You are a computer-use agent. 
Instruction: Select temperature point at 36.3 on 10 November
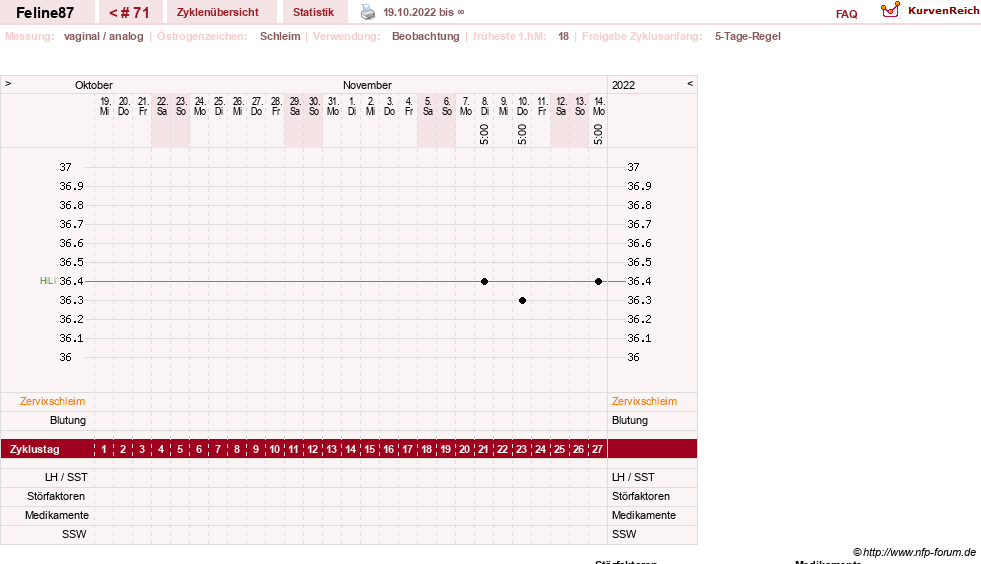pyautogui.click(x=522, y=300)
